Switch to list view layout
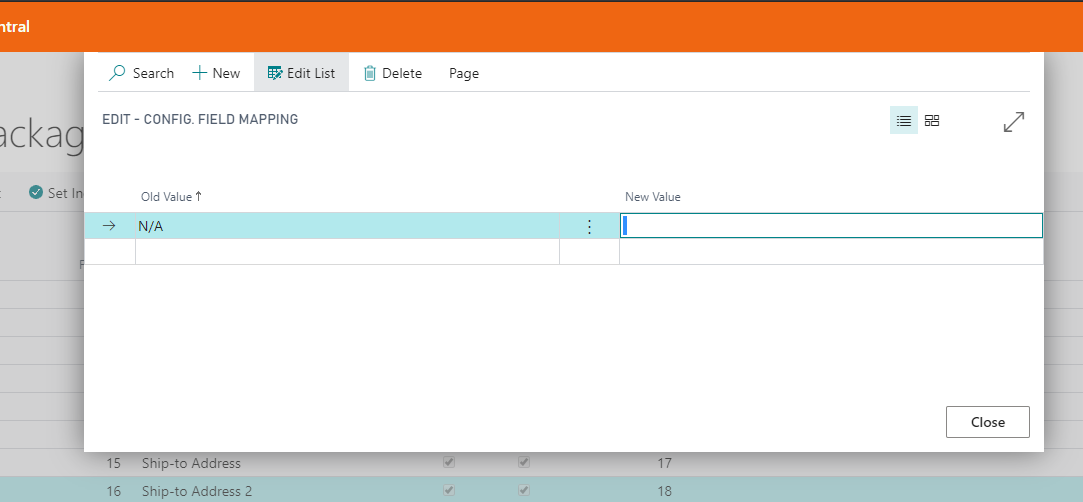The image size is (1083, 502). pos(904,121)
